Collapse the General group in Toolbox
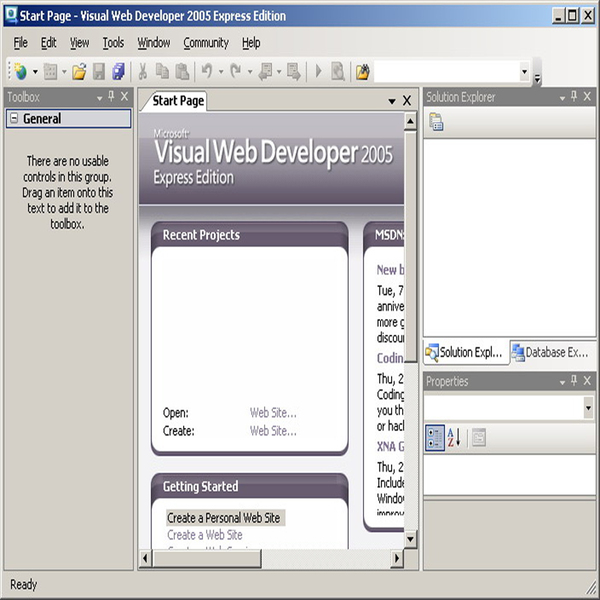The image size is (600, 600). (x=14, y=118)
